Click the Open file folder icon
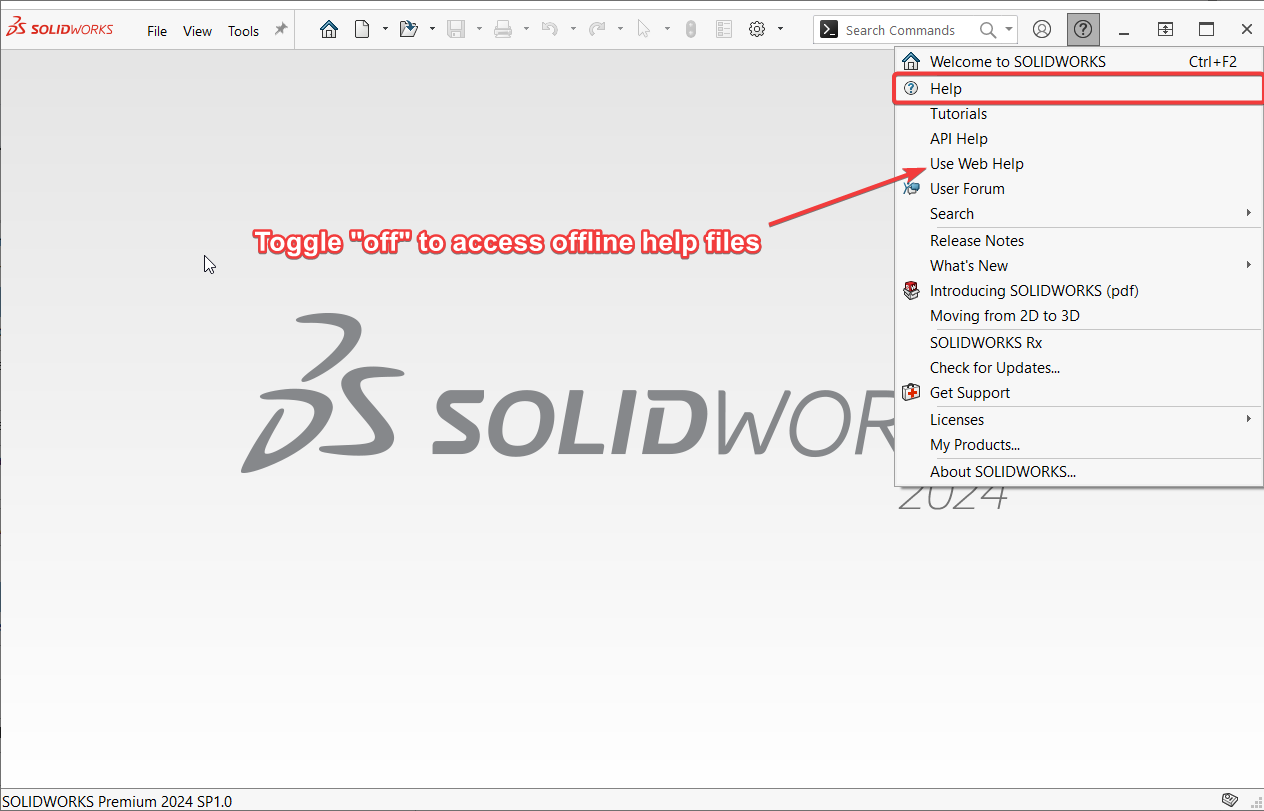This screenshot has width=1264, height=811. 408,30
